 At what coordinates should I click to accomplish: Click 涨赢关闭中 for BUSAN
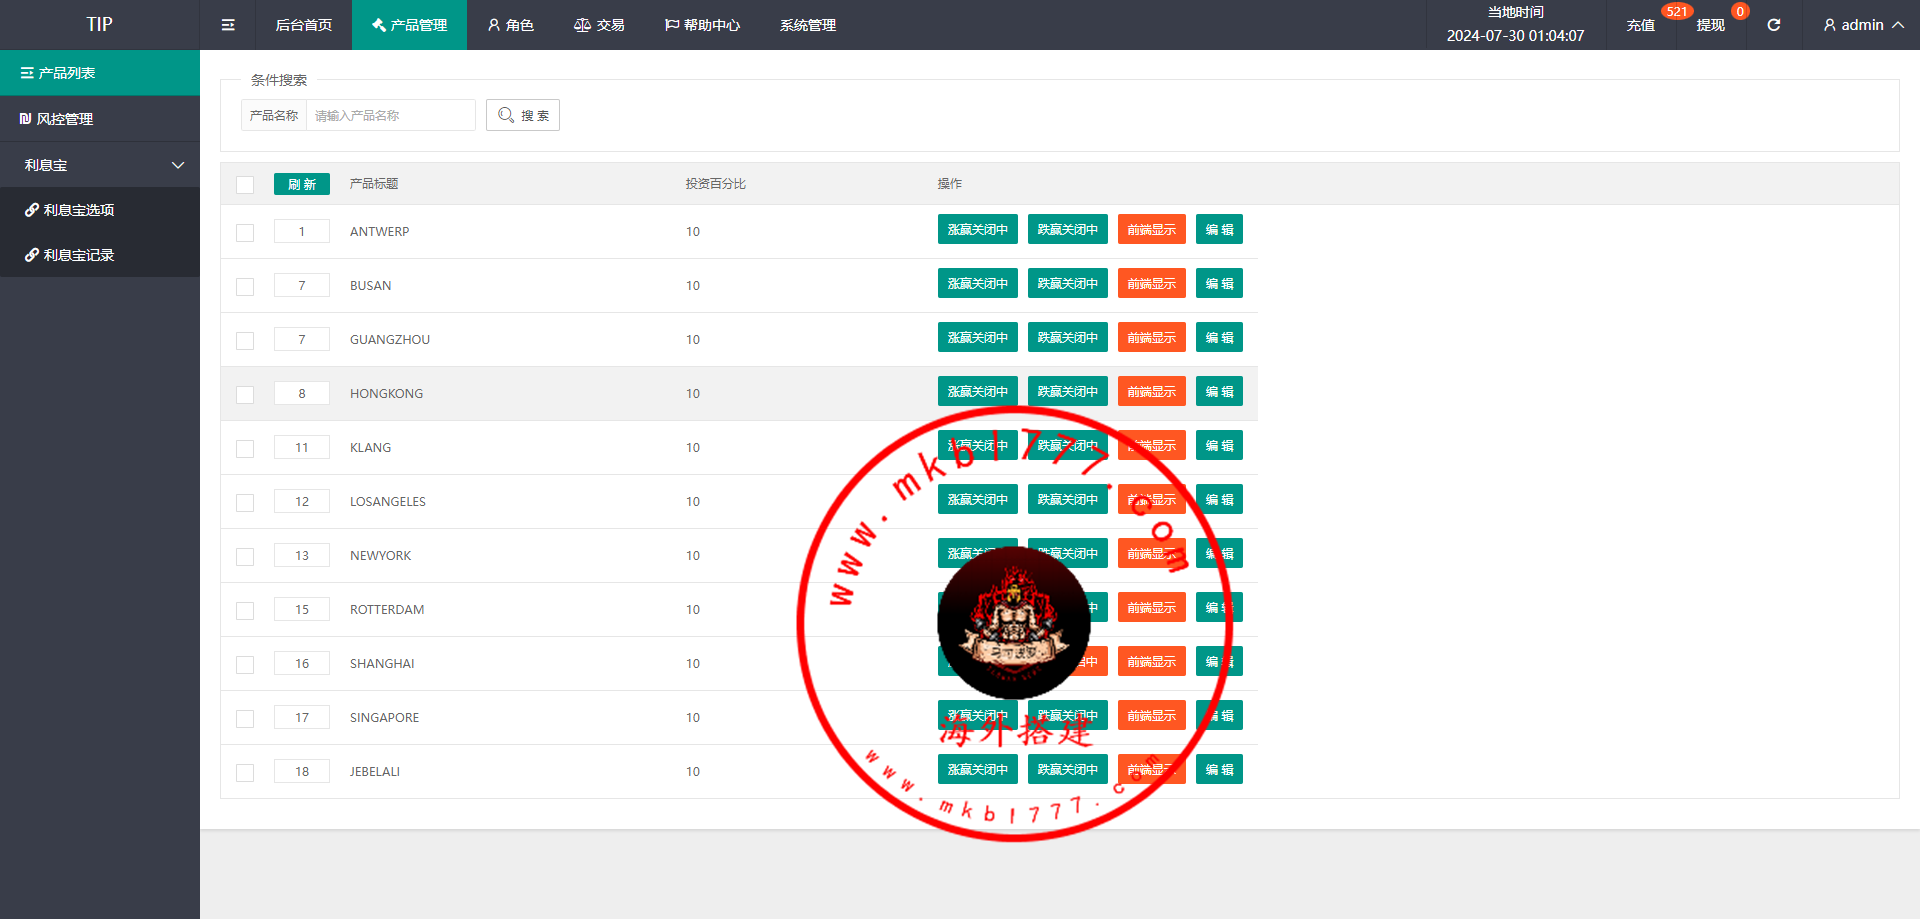[x=978, y=283]
